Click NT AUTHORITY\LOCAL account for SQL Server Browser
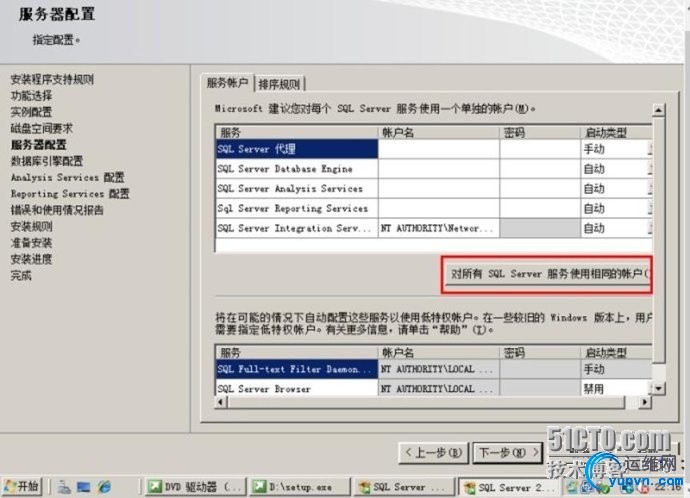The image size is (690, 498). 439,388
